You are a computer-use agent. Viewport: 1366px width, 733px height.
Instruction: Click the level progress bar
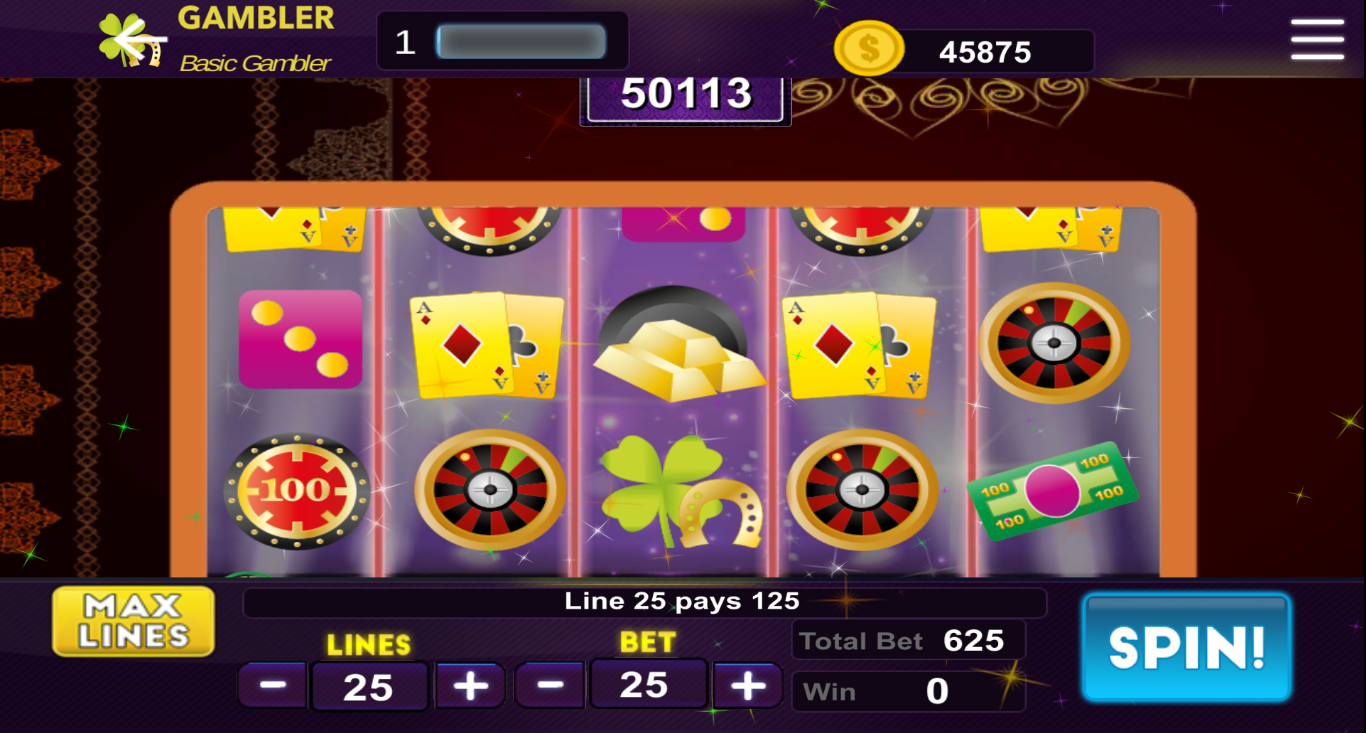[x=521, y=42]
